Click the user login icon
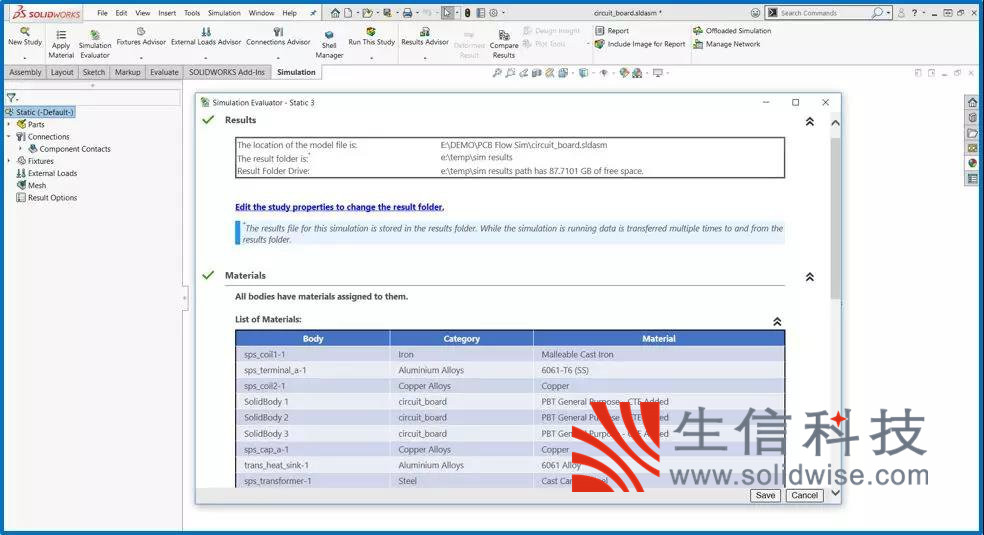This screenshot has height=535, width=984. (901, 13)
